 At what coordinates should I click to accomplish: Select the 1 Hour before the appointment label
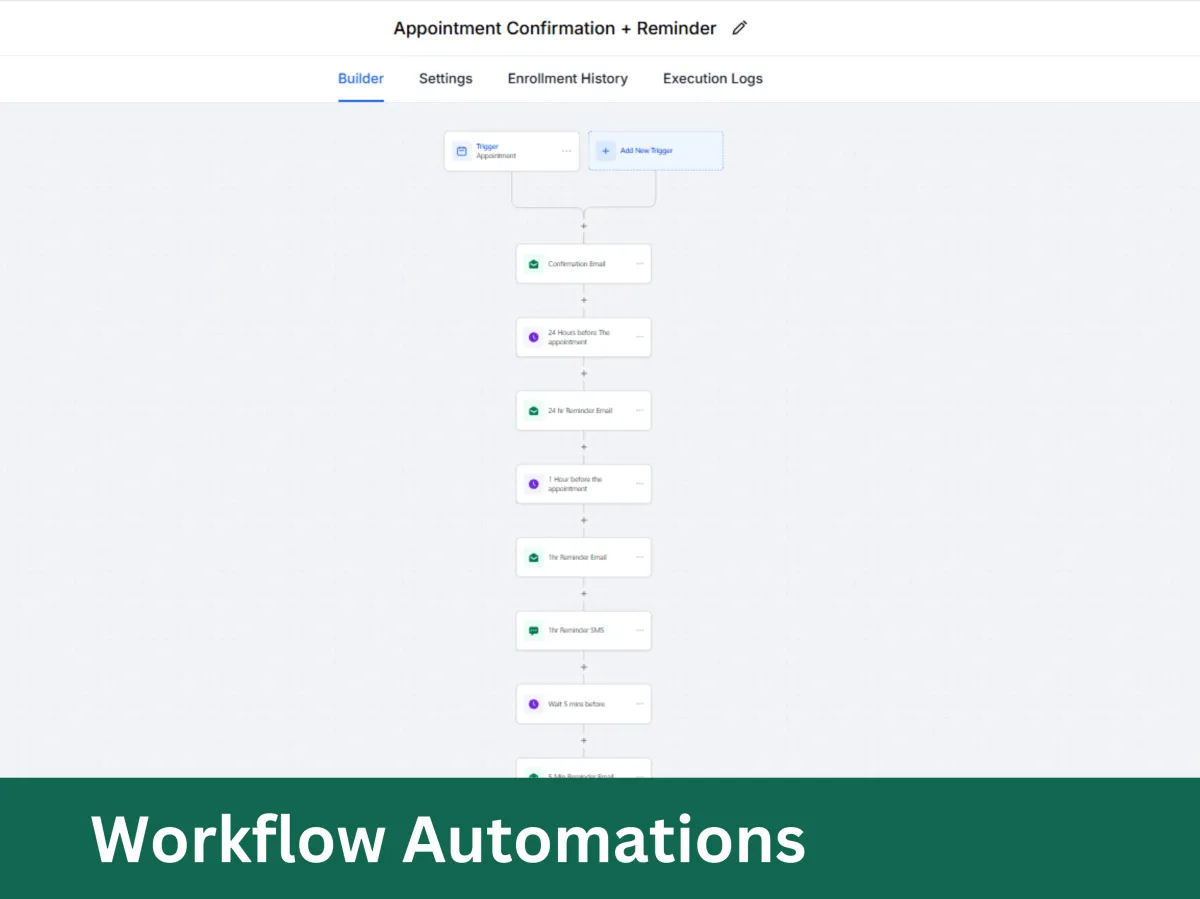[575, 484]
